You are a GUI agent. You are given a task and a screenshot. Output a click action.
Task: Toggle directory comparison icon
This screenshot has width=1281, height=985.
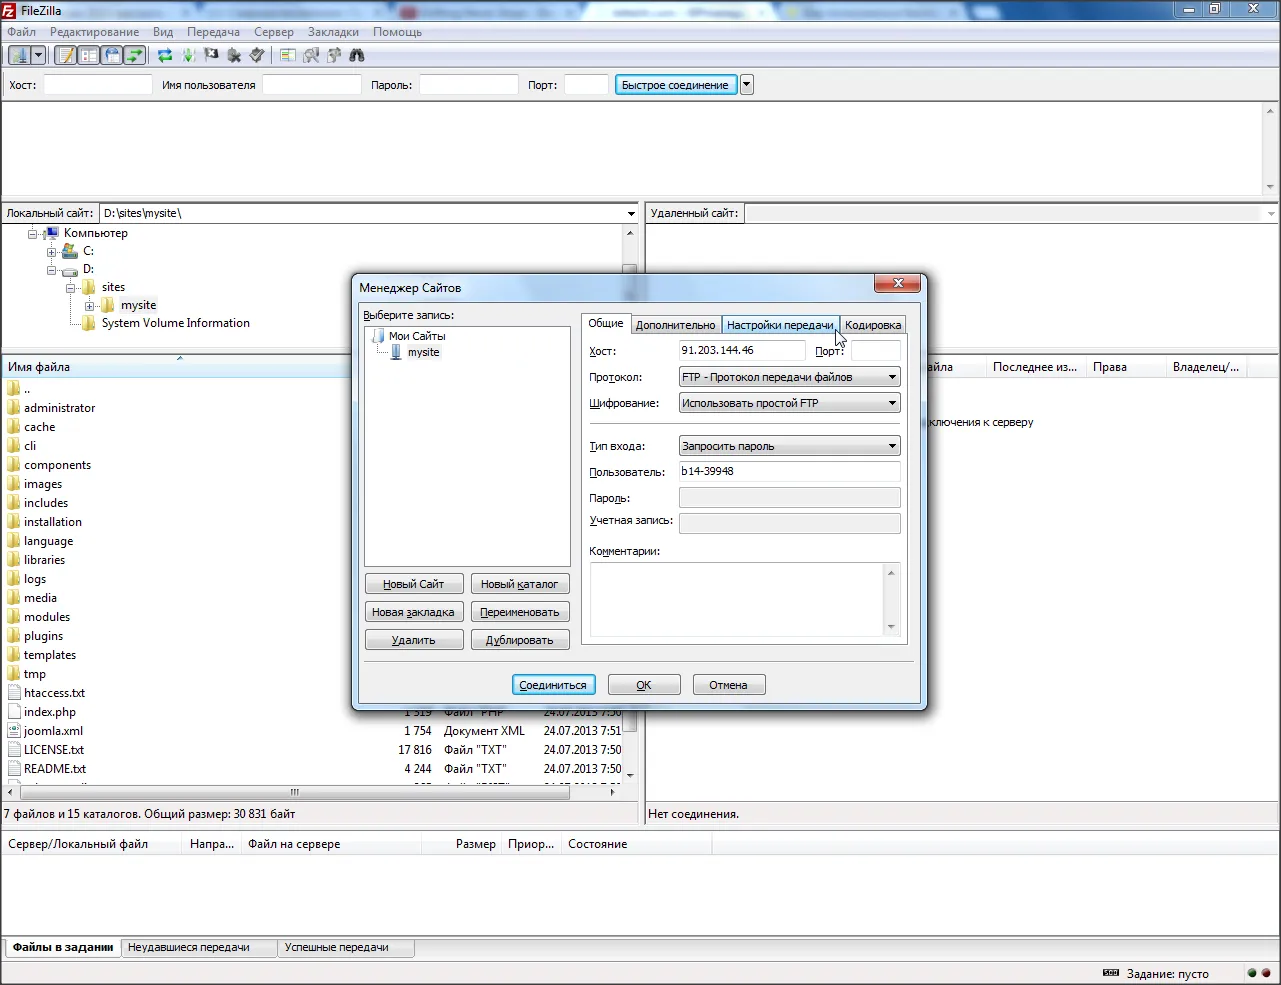pyautogui.click(x=311, y=55)
